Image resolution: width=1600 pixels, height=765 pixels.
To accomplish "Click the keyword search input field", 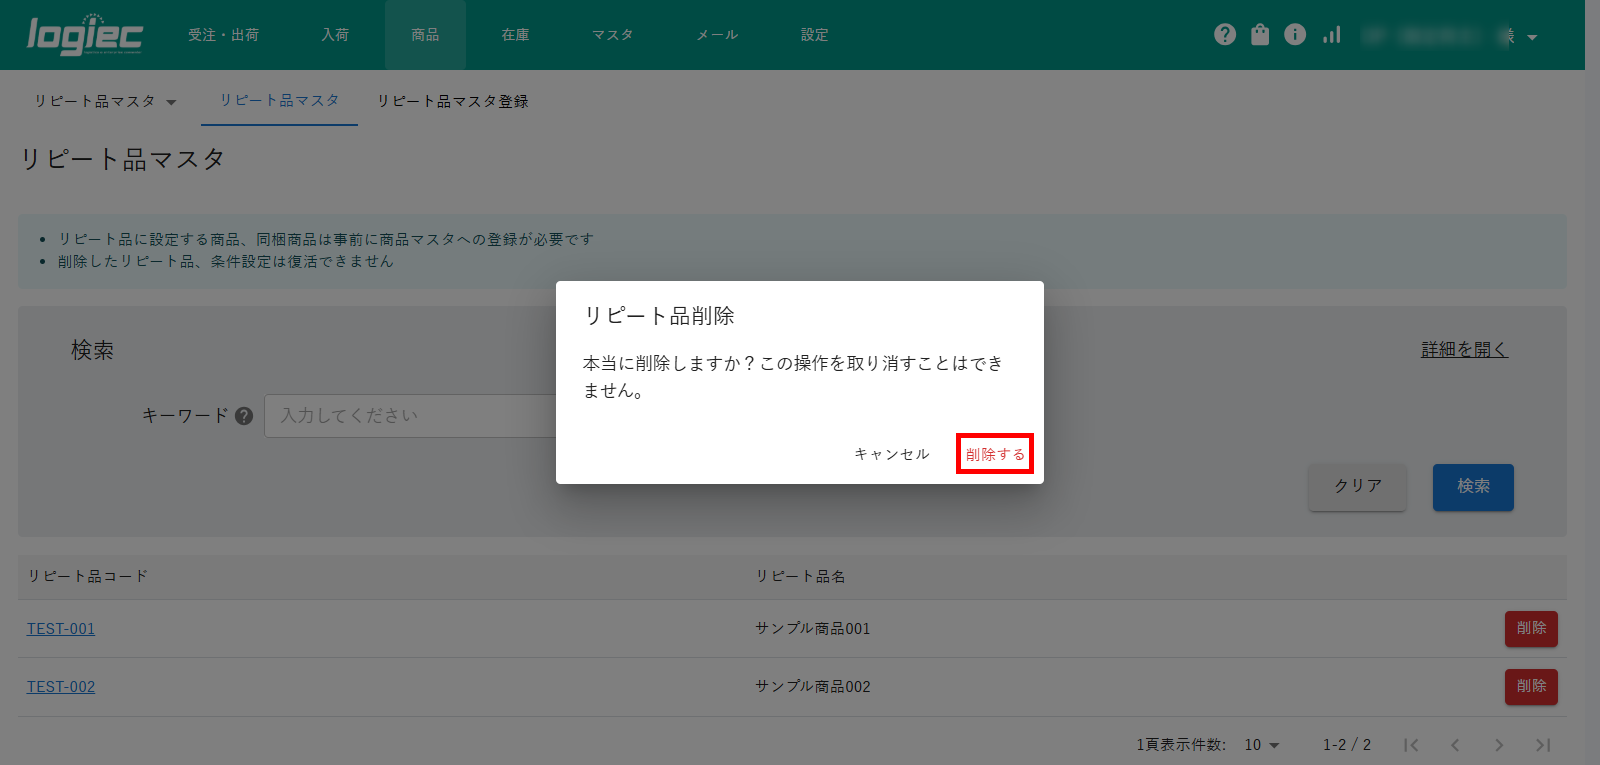I will tap(410, 416).
